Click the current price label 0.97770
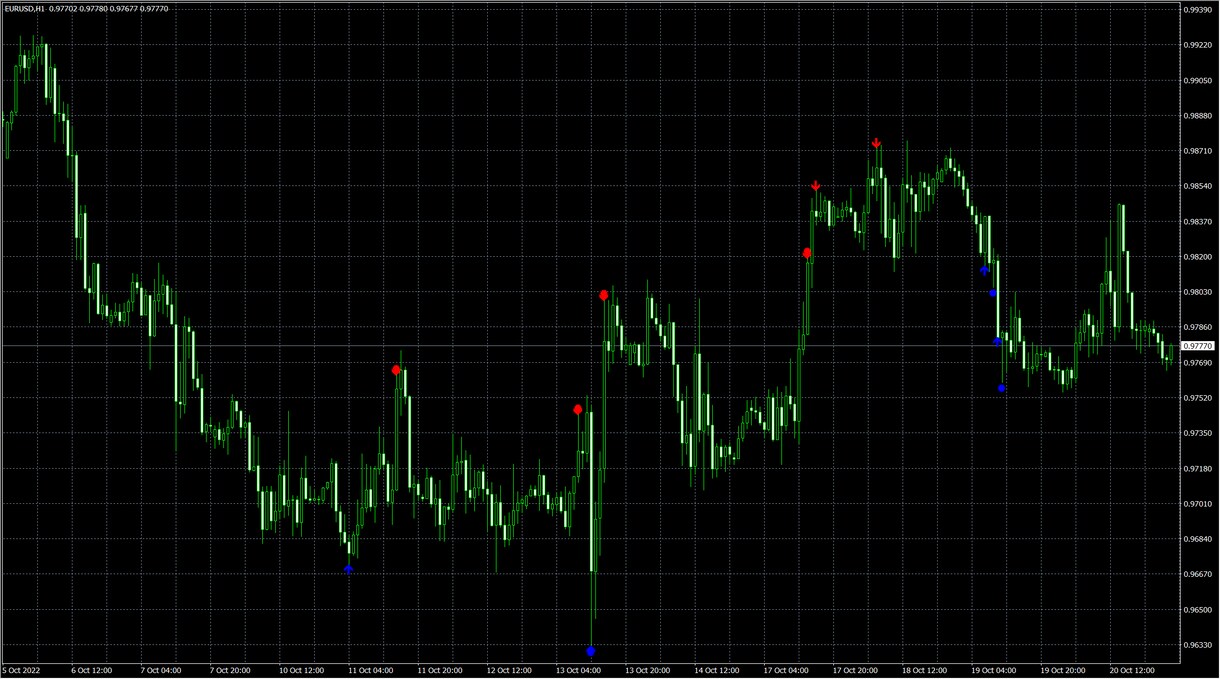 tap(1199, 345)
